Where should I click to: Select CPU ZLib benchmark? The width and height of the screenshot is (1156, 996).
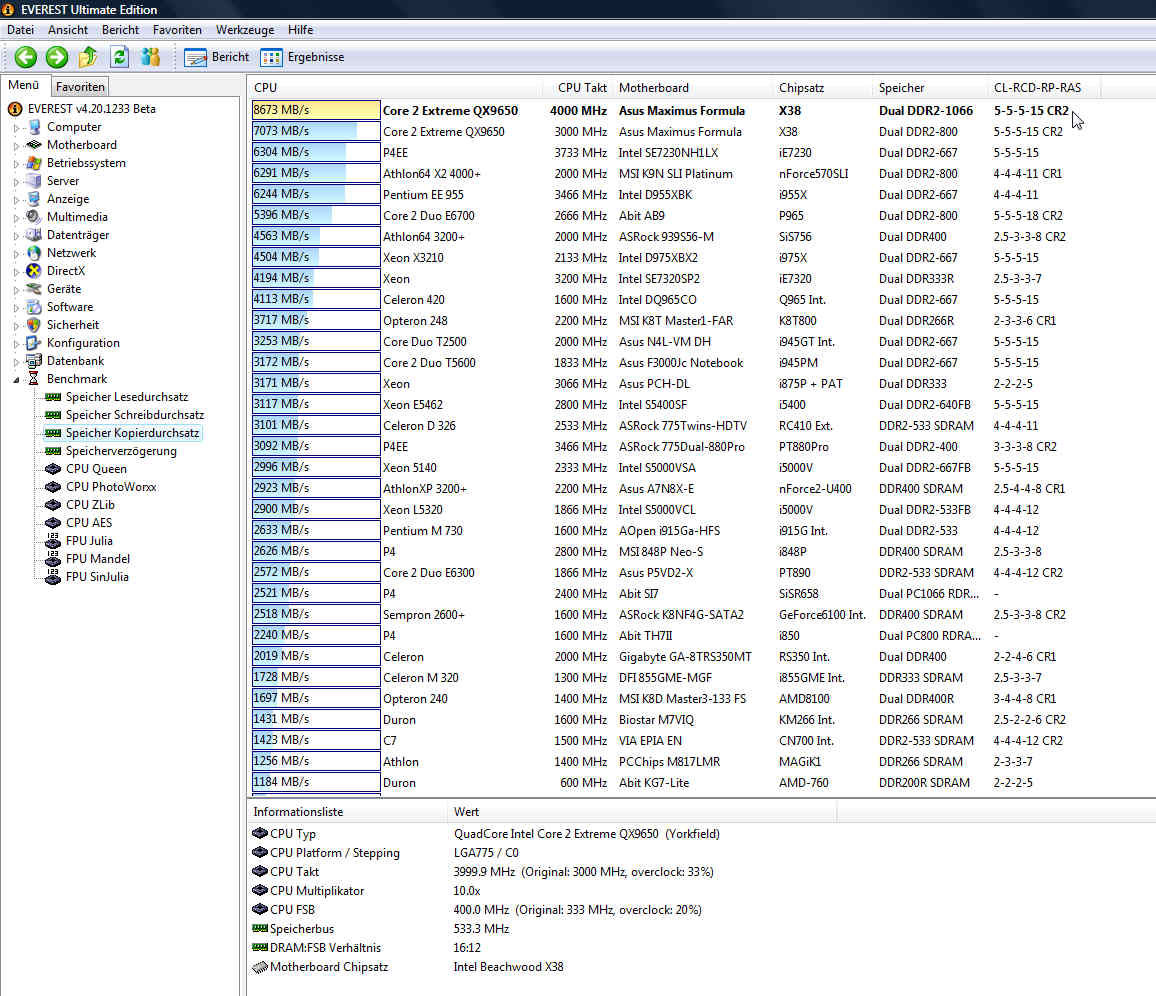pyautogui.click(x=90, y=505)
